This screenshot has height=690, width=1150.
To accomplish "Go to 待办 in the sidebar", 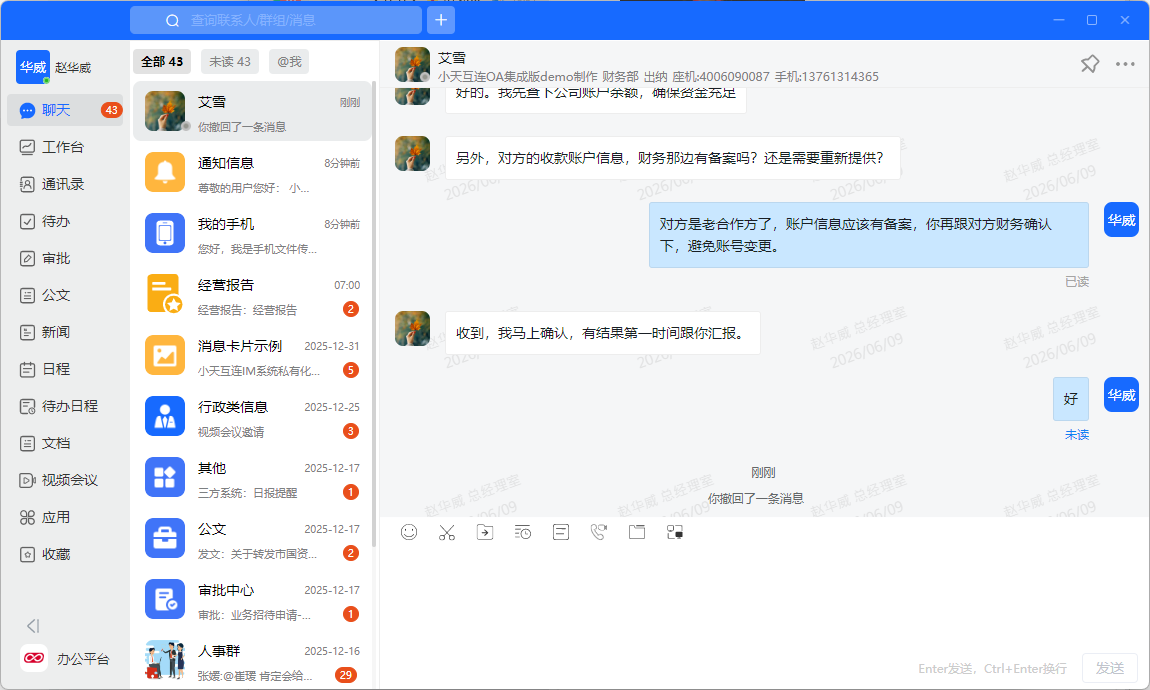I will tap(65, 221).
